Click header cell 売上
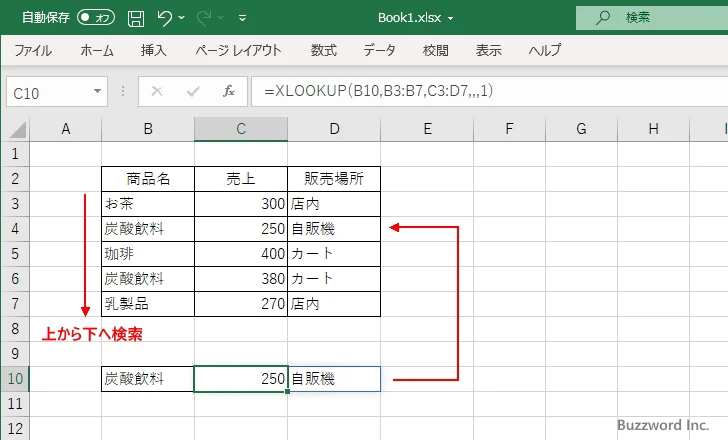 pos(241,179)
